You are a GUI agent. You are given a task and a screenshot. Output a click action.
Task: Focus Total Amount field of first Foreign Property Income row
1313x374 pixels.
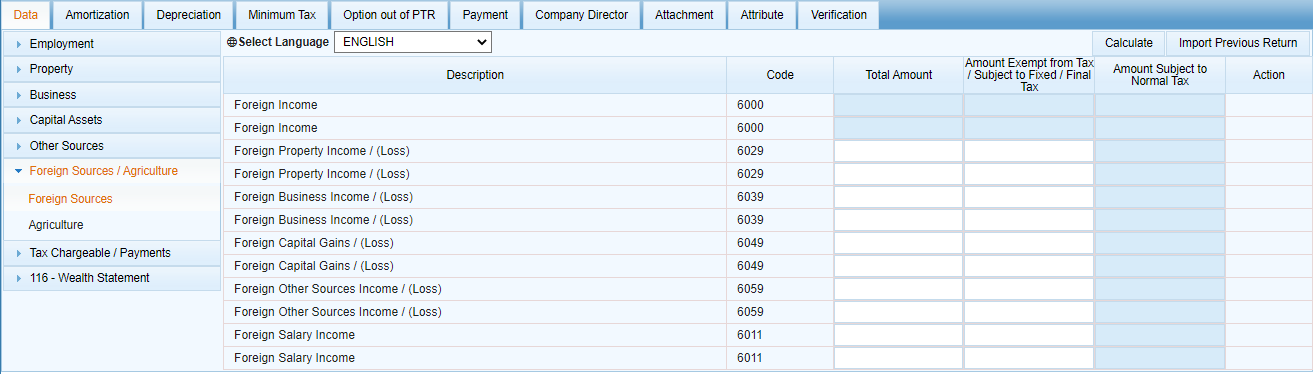click(x=898, y=151)
